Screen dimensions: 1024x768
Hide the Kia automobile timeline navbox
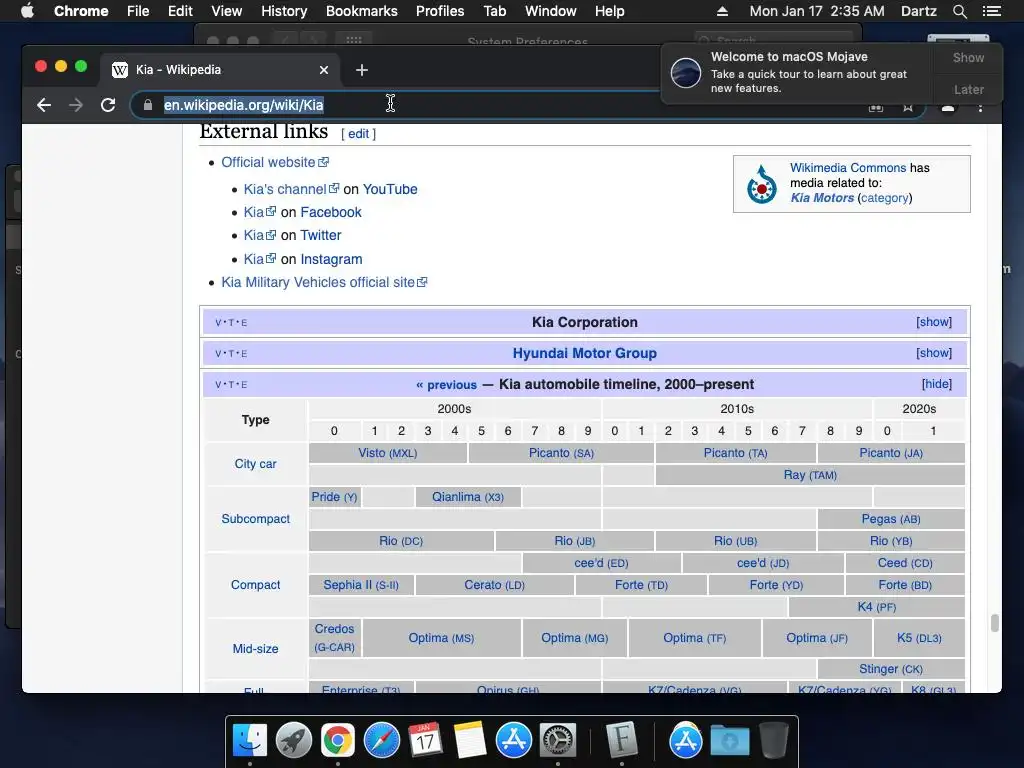pyautogui.click(x=936, y=384)
